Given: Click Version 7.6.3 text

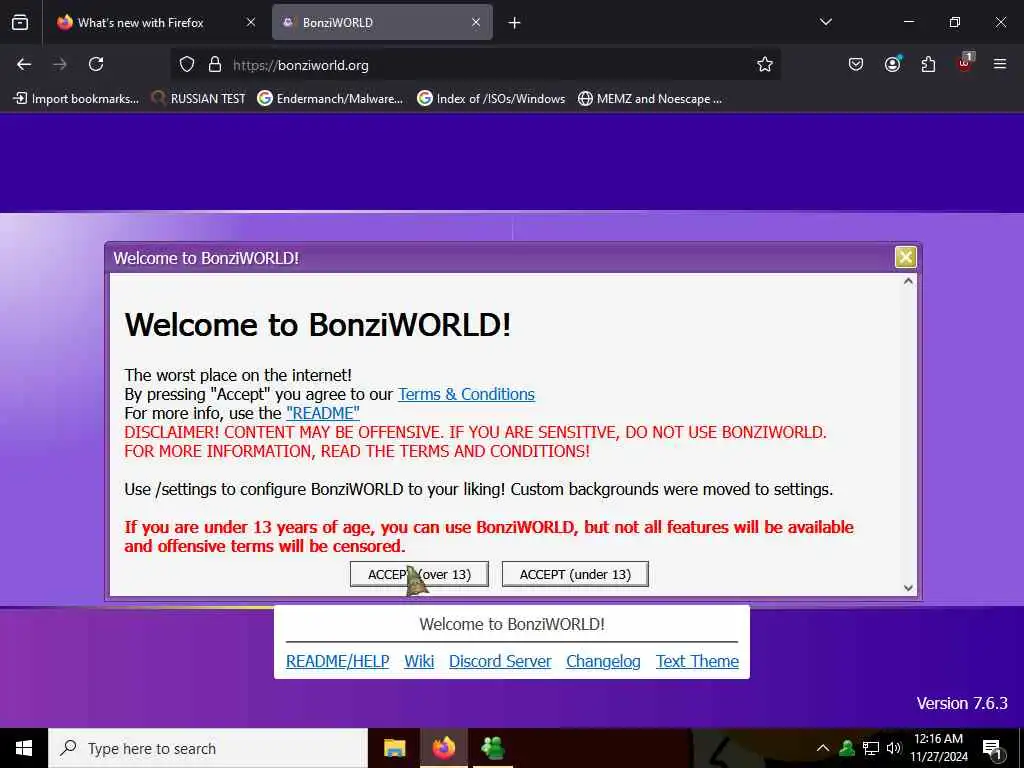Looking at the screenshot, I should point(962,703).
